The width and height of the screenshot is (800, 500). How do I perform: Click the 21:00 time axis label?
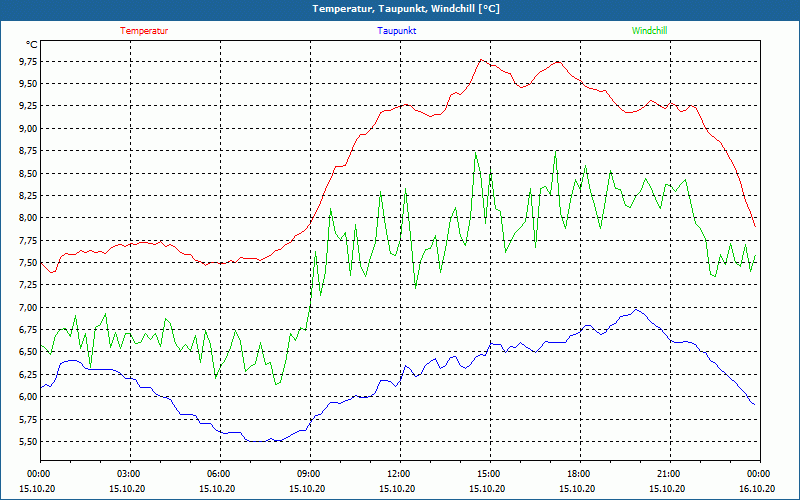coord(670,473)
